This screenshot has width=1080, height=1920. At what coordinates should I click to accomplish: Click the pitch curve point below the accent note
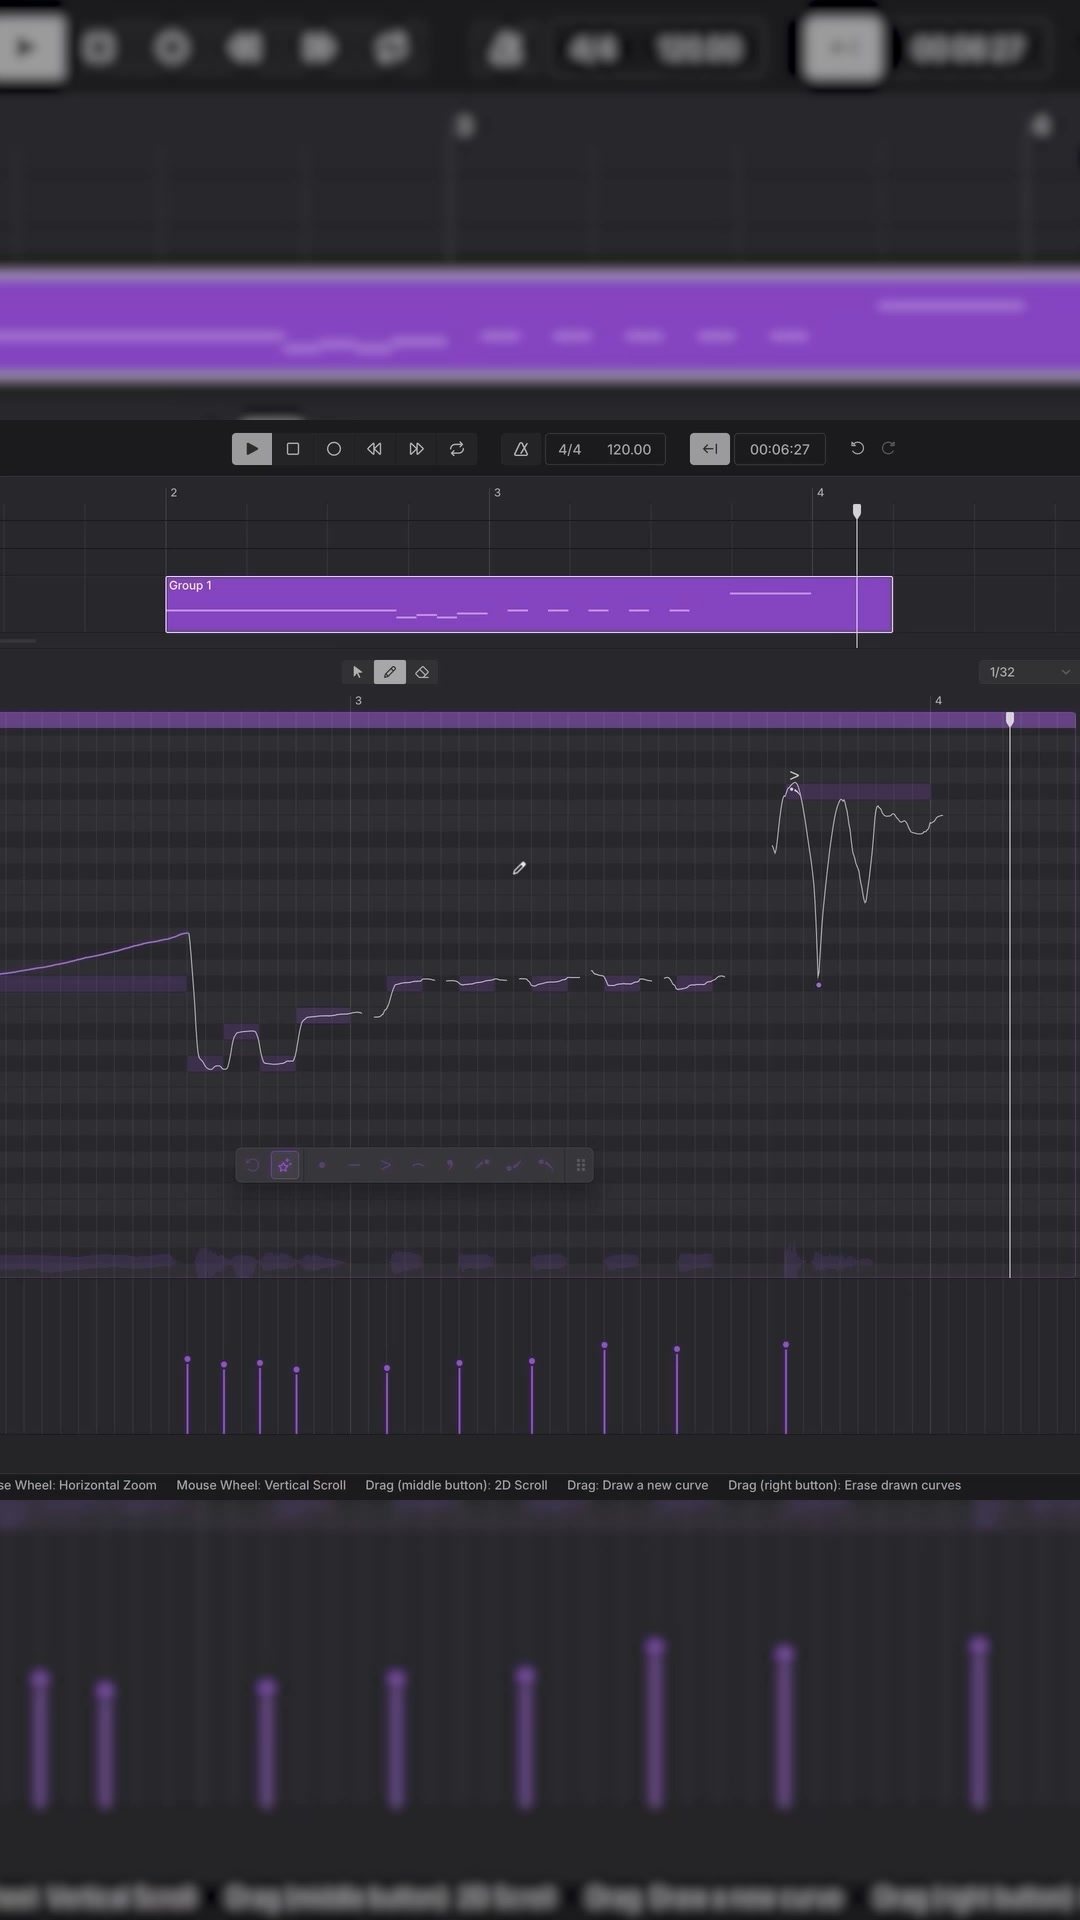[819, 985]
